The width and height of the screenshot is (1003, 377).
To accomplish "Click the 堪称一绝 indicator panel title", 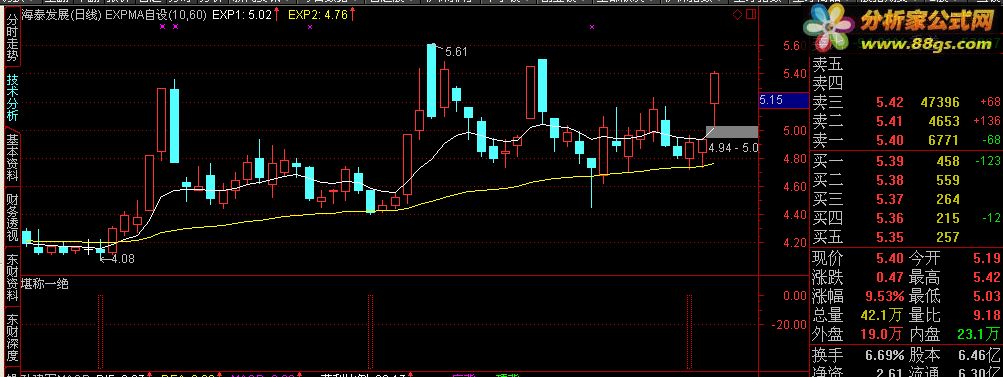I will pyautogui.click(x=45, y=283).
